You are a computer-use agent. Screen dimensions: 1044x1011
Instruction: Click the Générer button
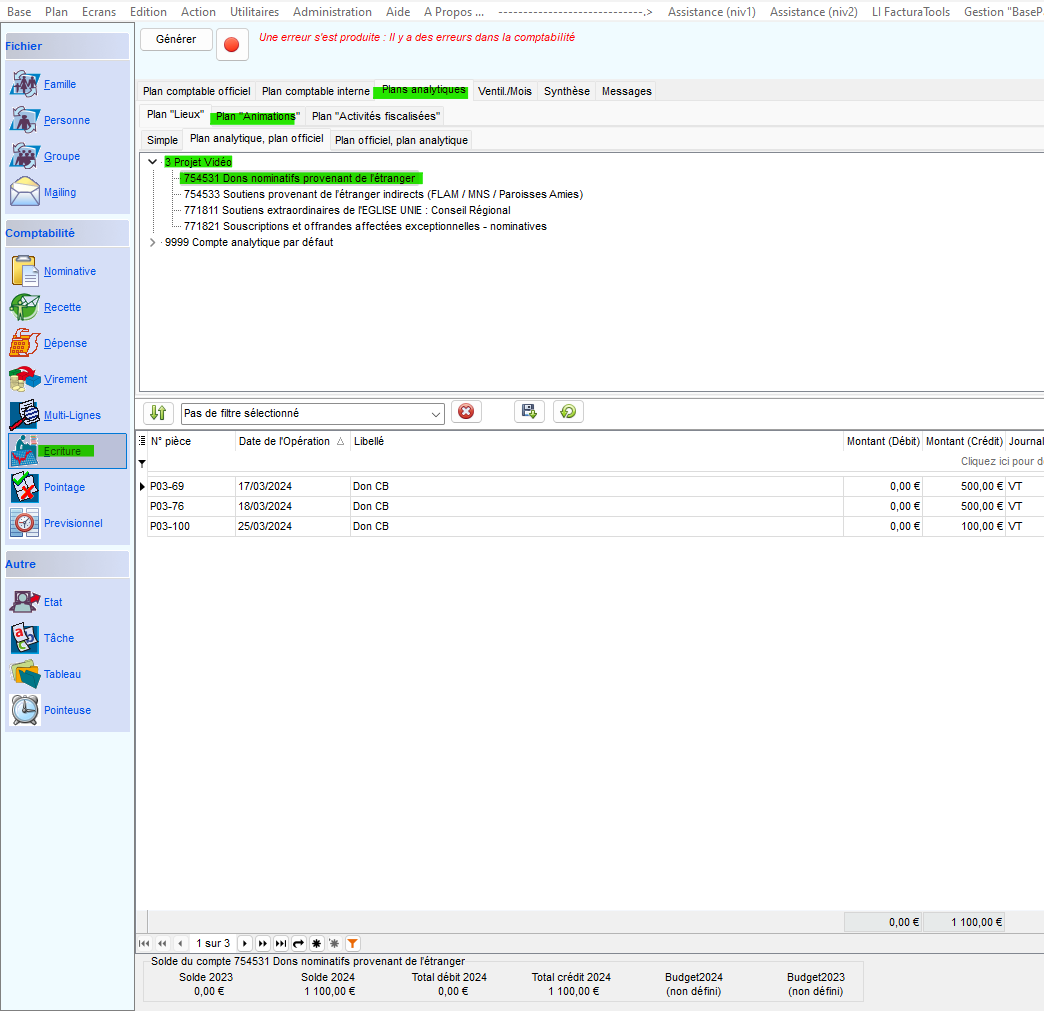click(x=176, y=39)
